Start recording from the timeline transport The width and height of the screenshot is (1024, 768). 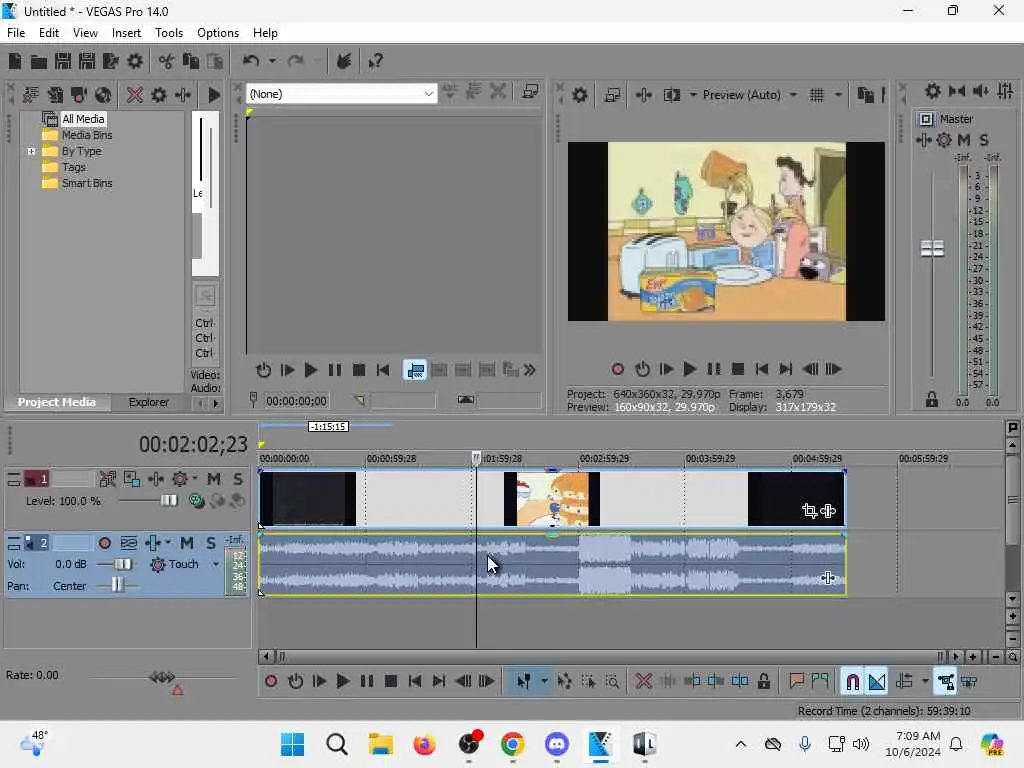[x=271, y=682]
